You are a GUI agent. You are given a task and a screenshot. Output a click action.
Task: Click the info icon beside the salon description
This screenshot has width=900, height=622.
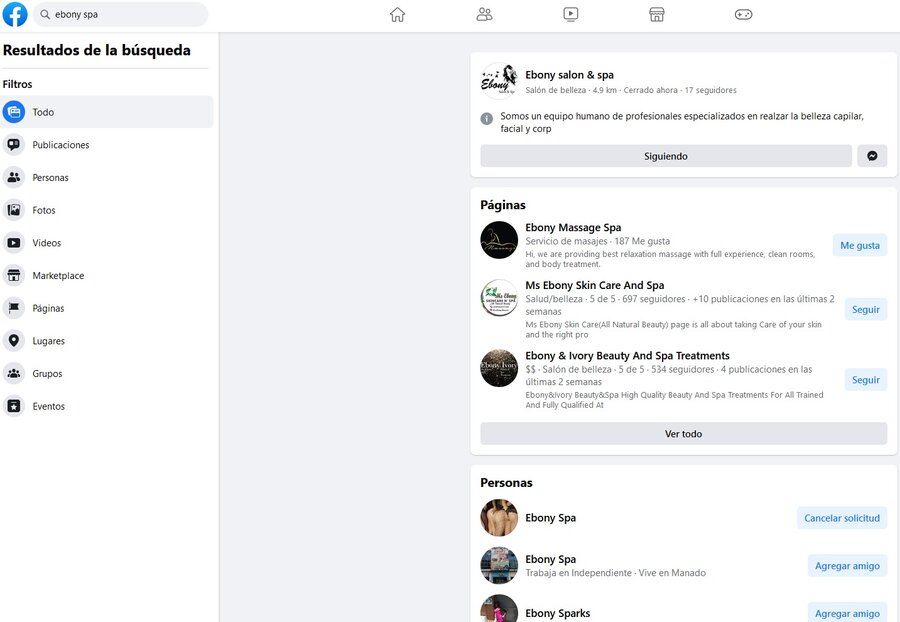[486, 119]
